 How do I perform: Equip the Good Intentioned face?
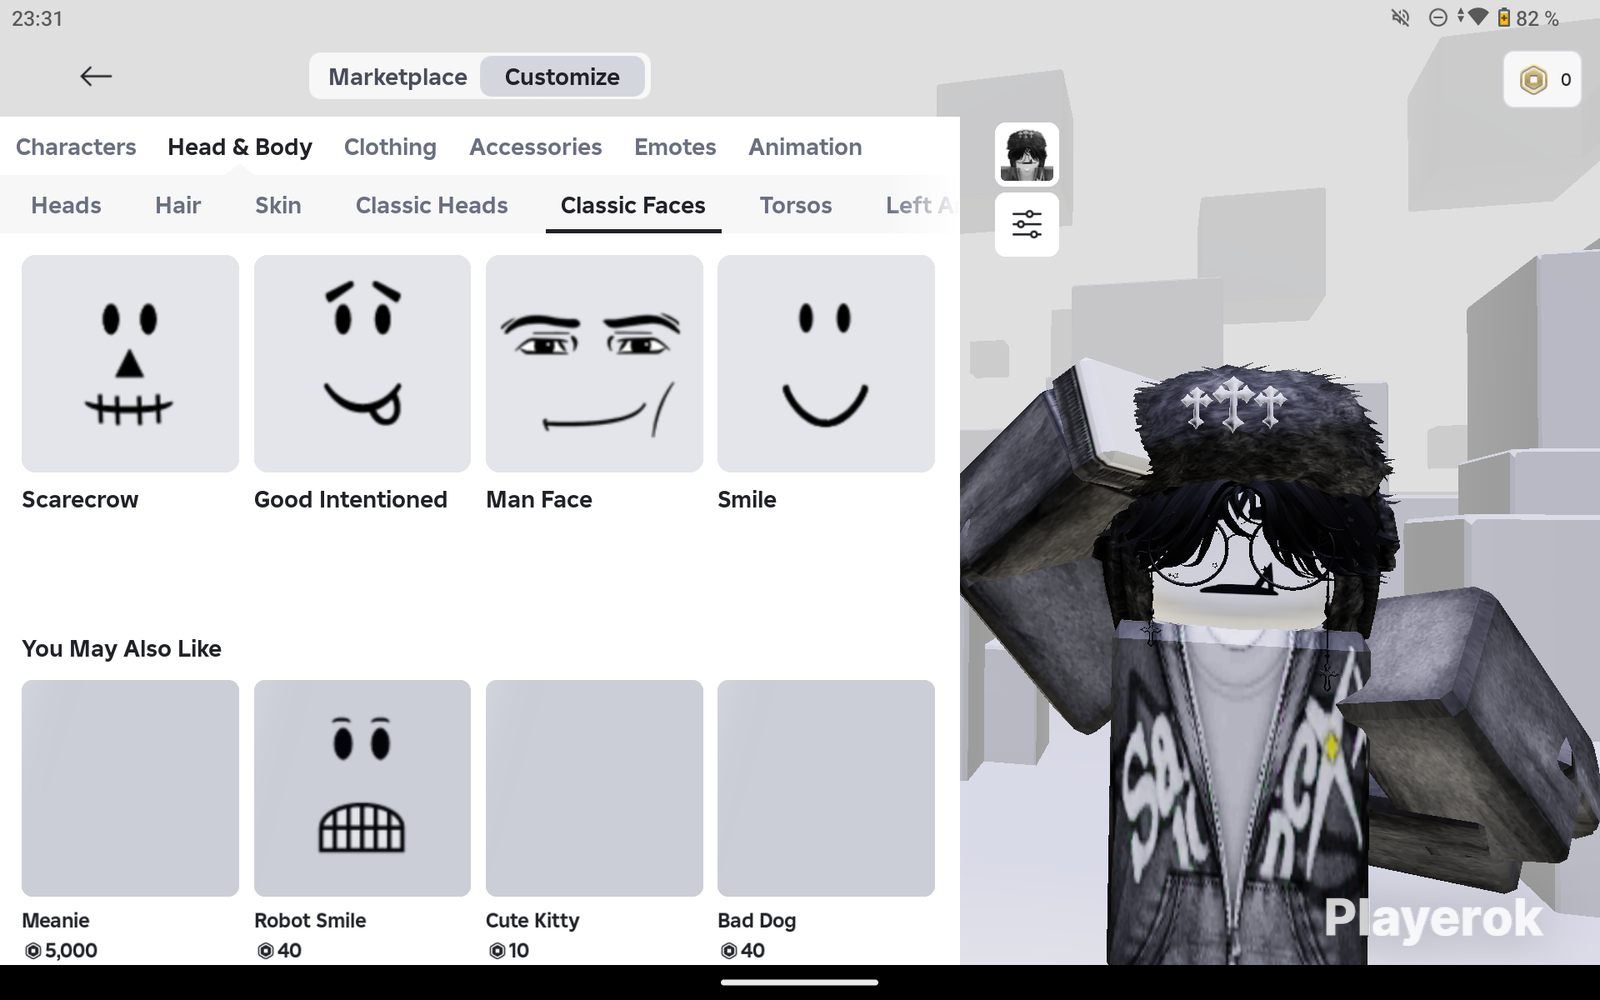click(362, 364)
